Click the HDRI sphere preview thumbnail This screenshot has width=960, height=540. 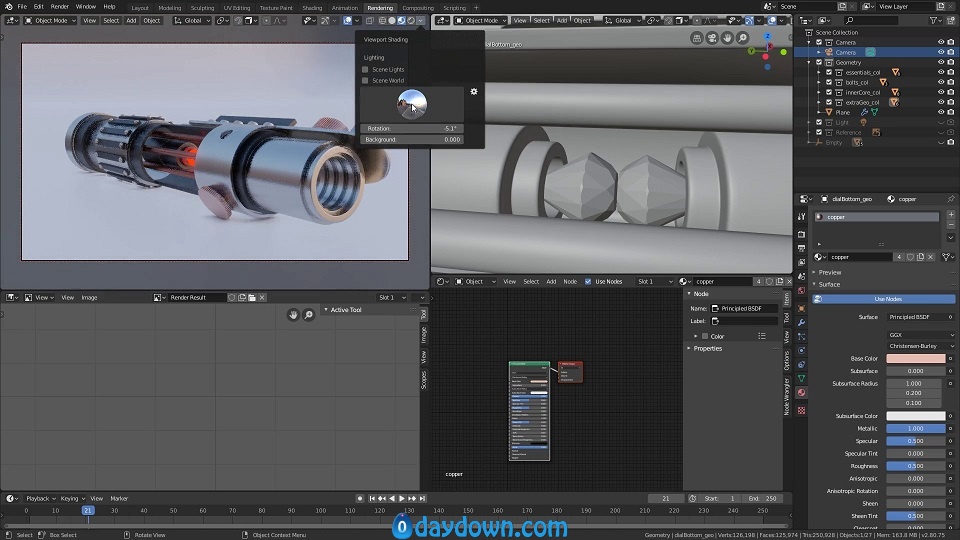[x=411, y=104]
